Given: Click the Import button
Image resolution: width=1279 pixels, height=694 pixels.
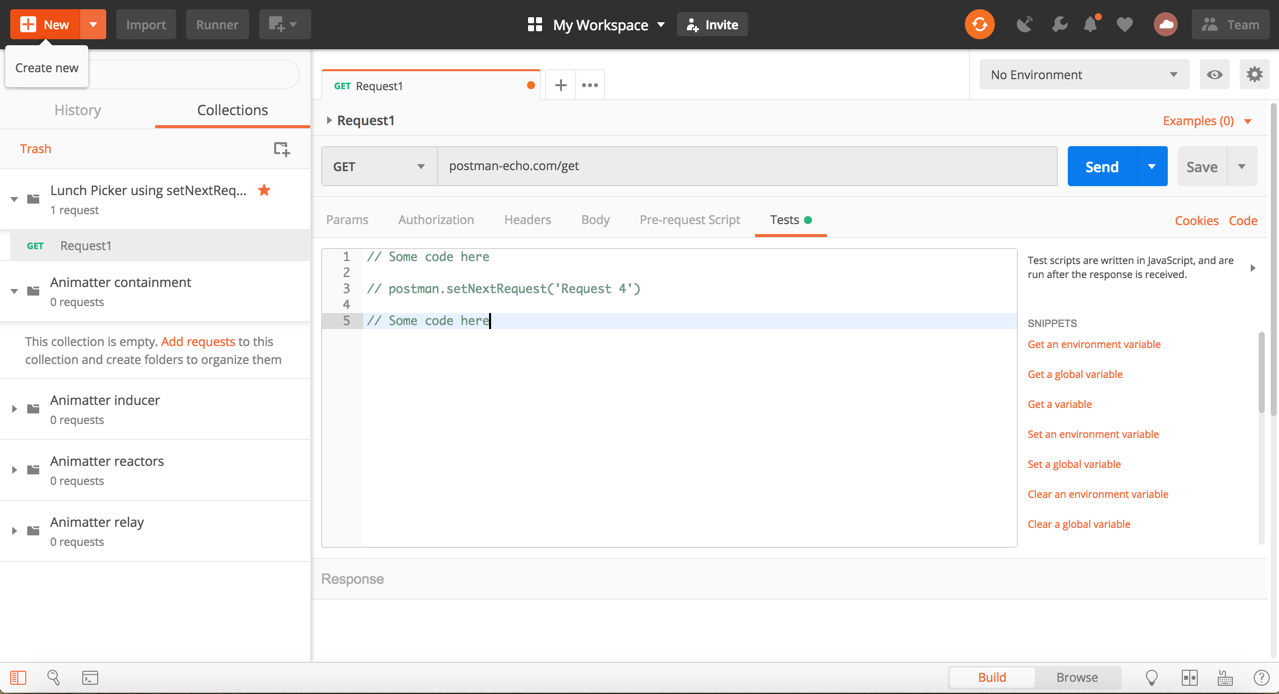Looking at the screenshot, I should click(146, 24).
